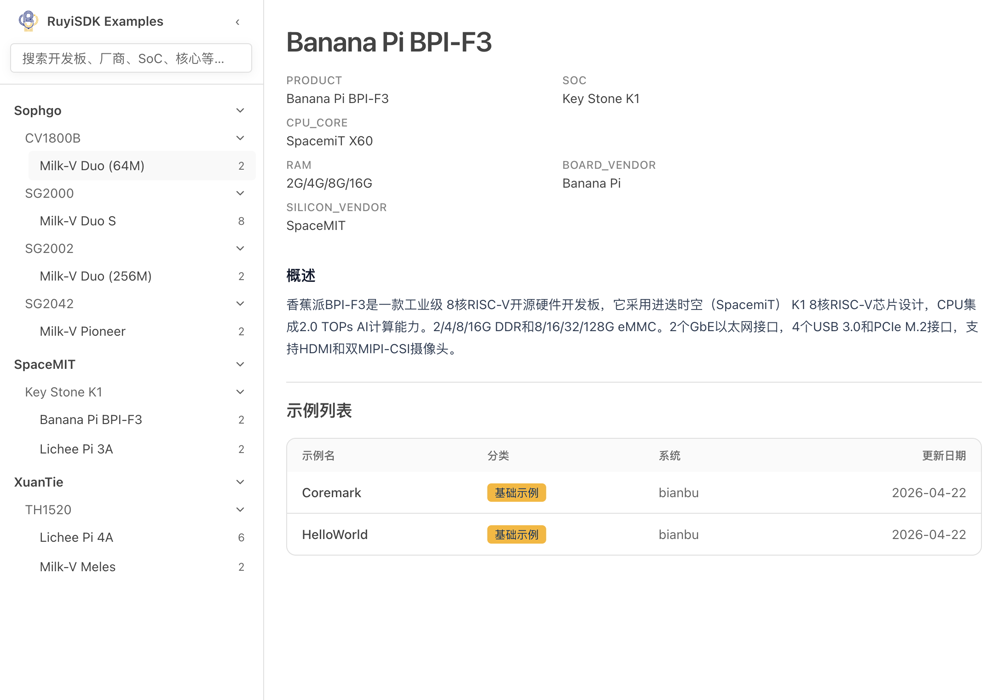Viewport: 1004px width, 700px height.
Task: Collapse the SG2002 chevron
Action: click(240, 248)
